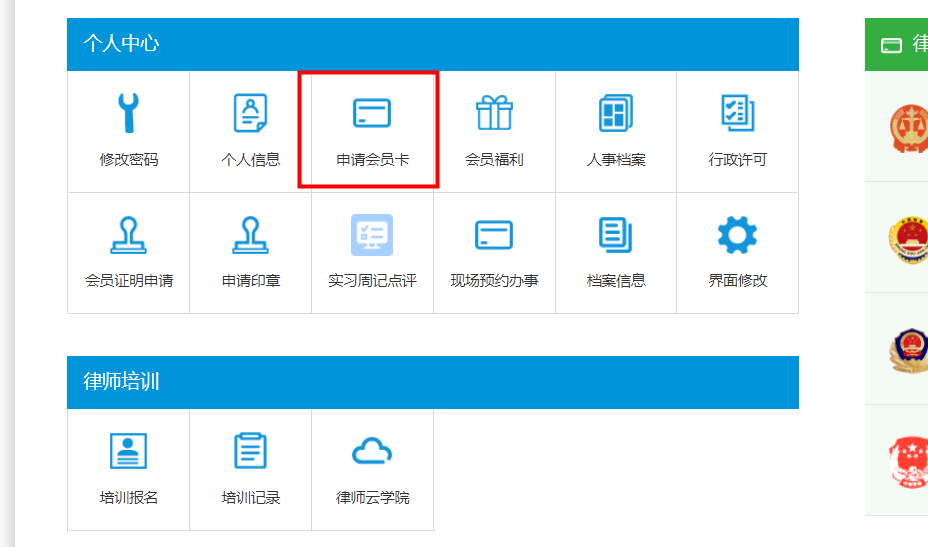928x547 pixels.
Task: Open 律师云学院 cloud icon
Action: click(372, 453)
